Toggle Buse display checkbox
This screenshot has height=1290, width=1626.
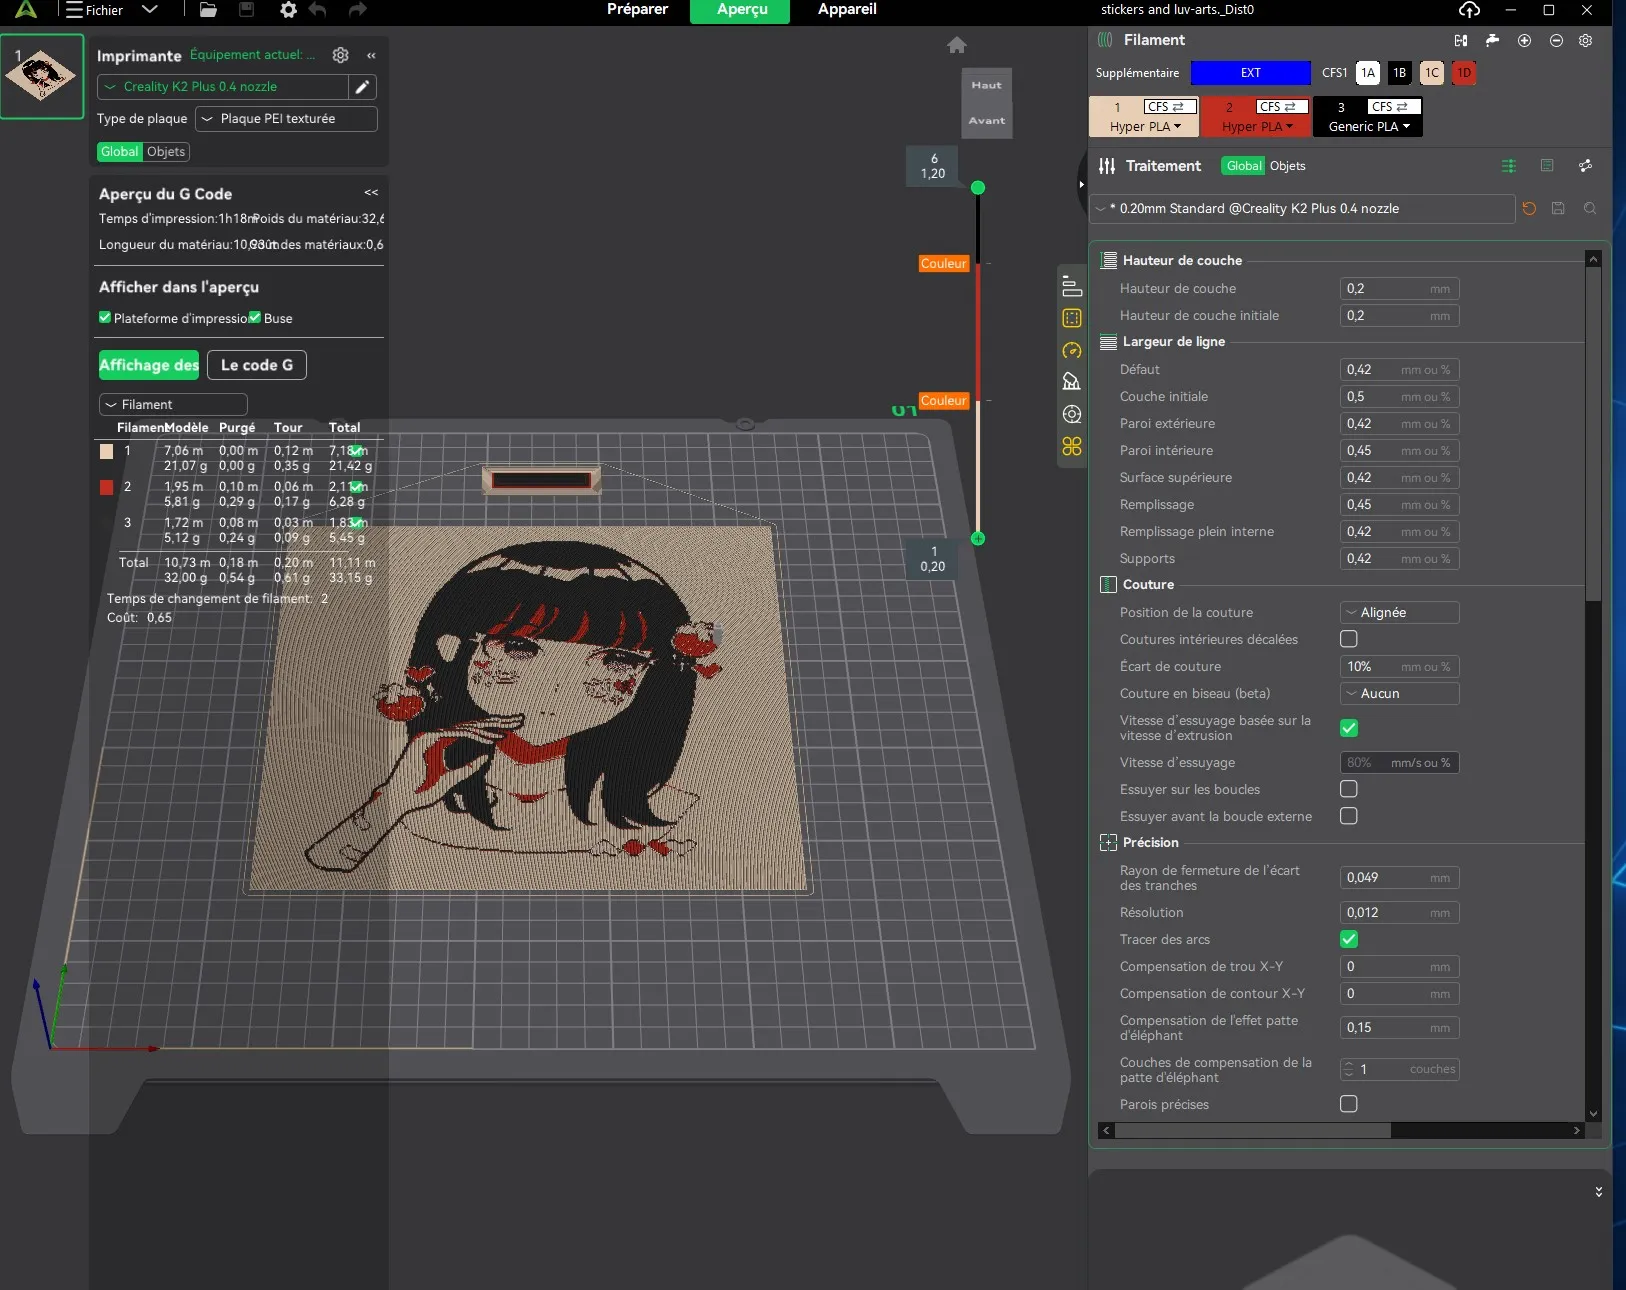[x=255, y=318]
